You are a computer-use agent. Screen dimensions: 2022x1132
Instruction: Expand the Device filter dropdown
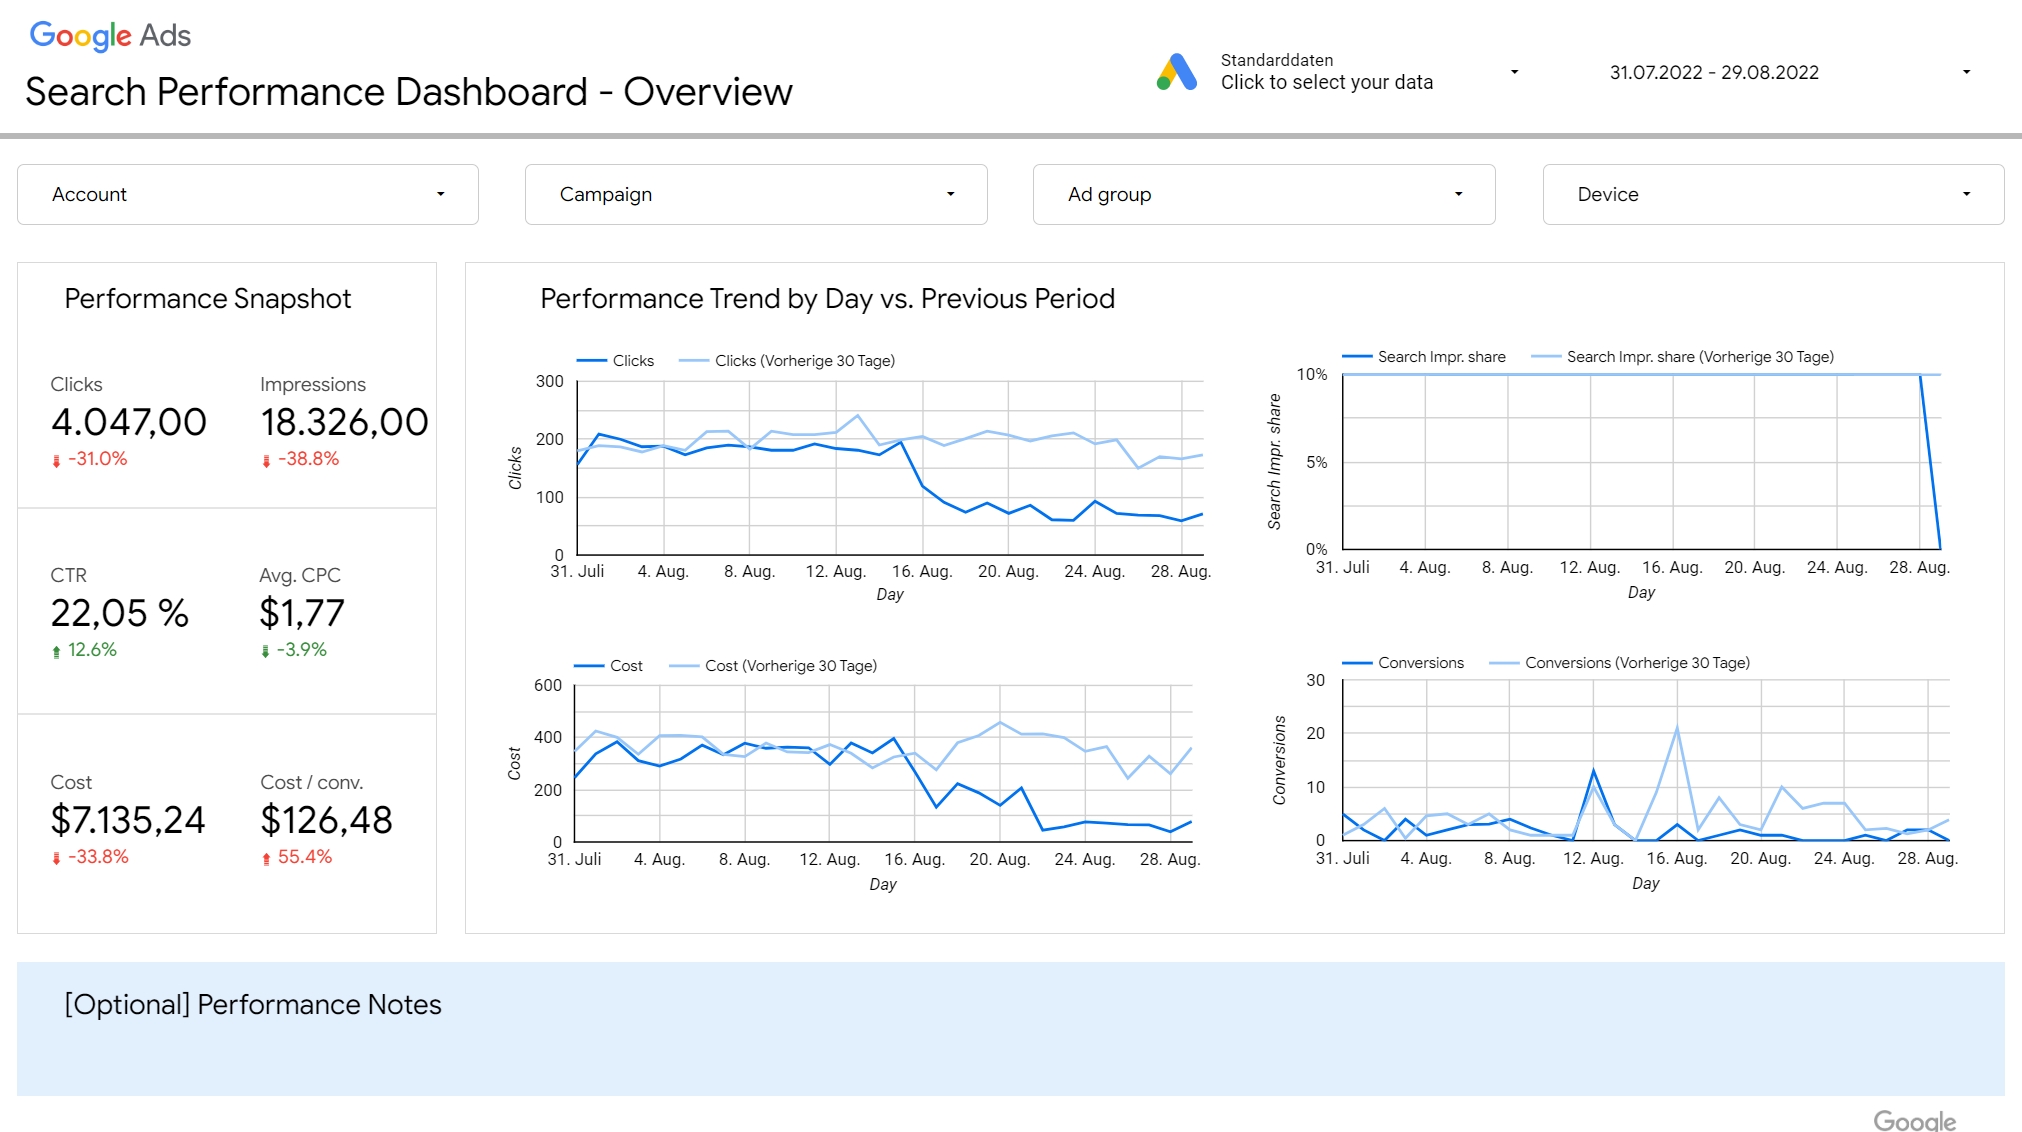pos(1772,195)
